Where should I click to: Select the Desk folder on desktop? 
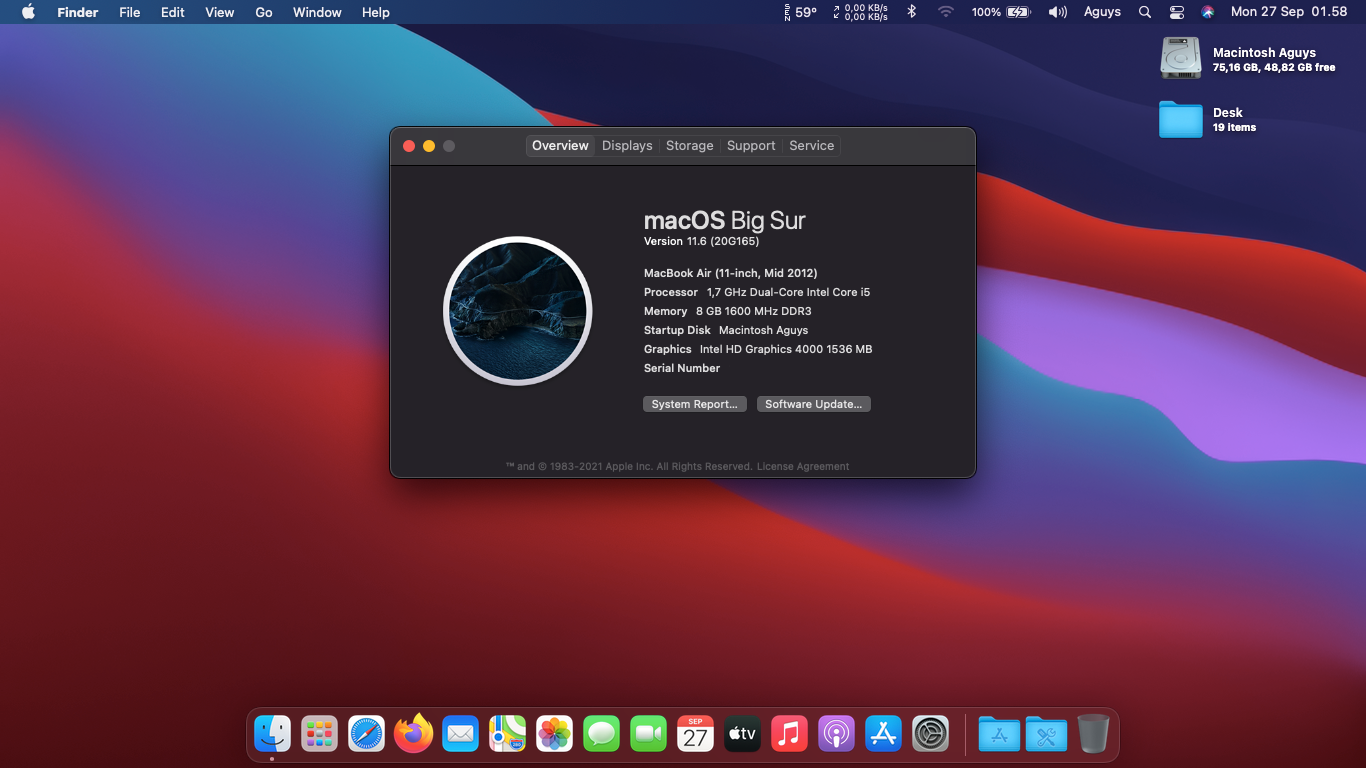pos(1180,119)
